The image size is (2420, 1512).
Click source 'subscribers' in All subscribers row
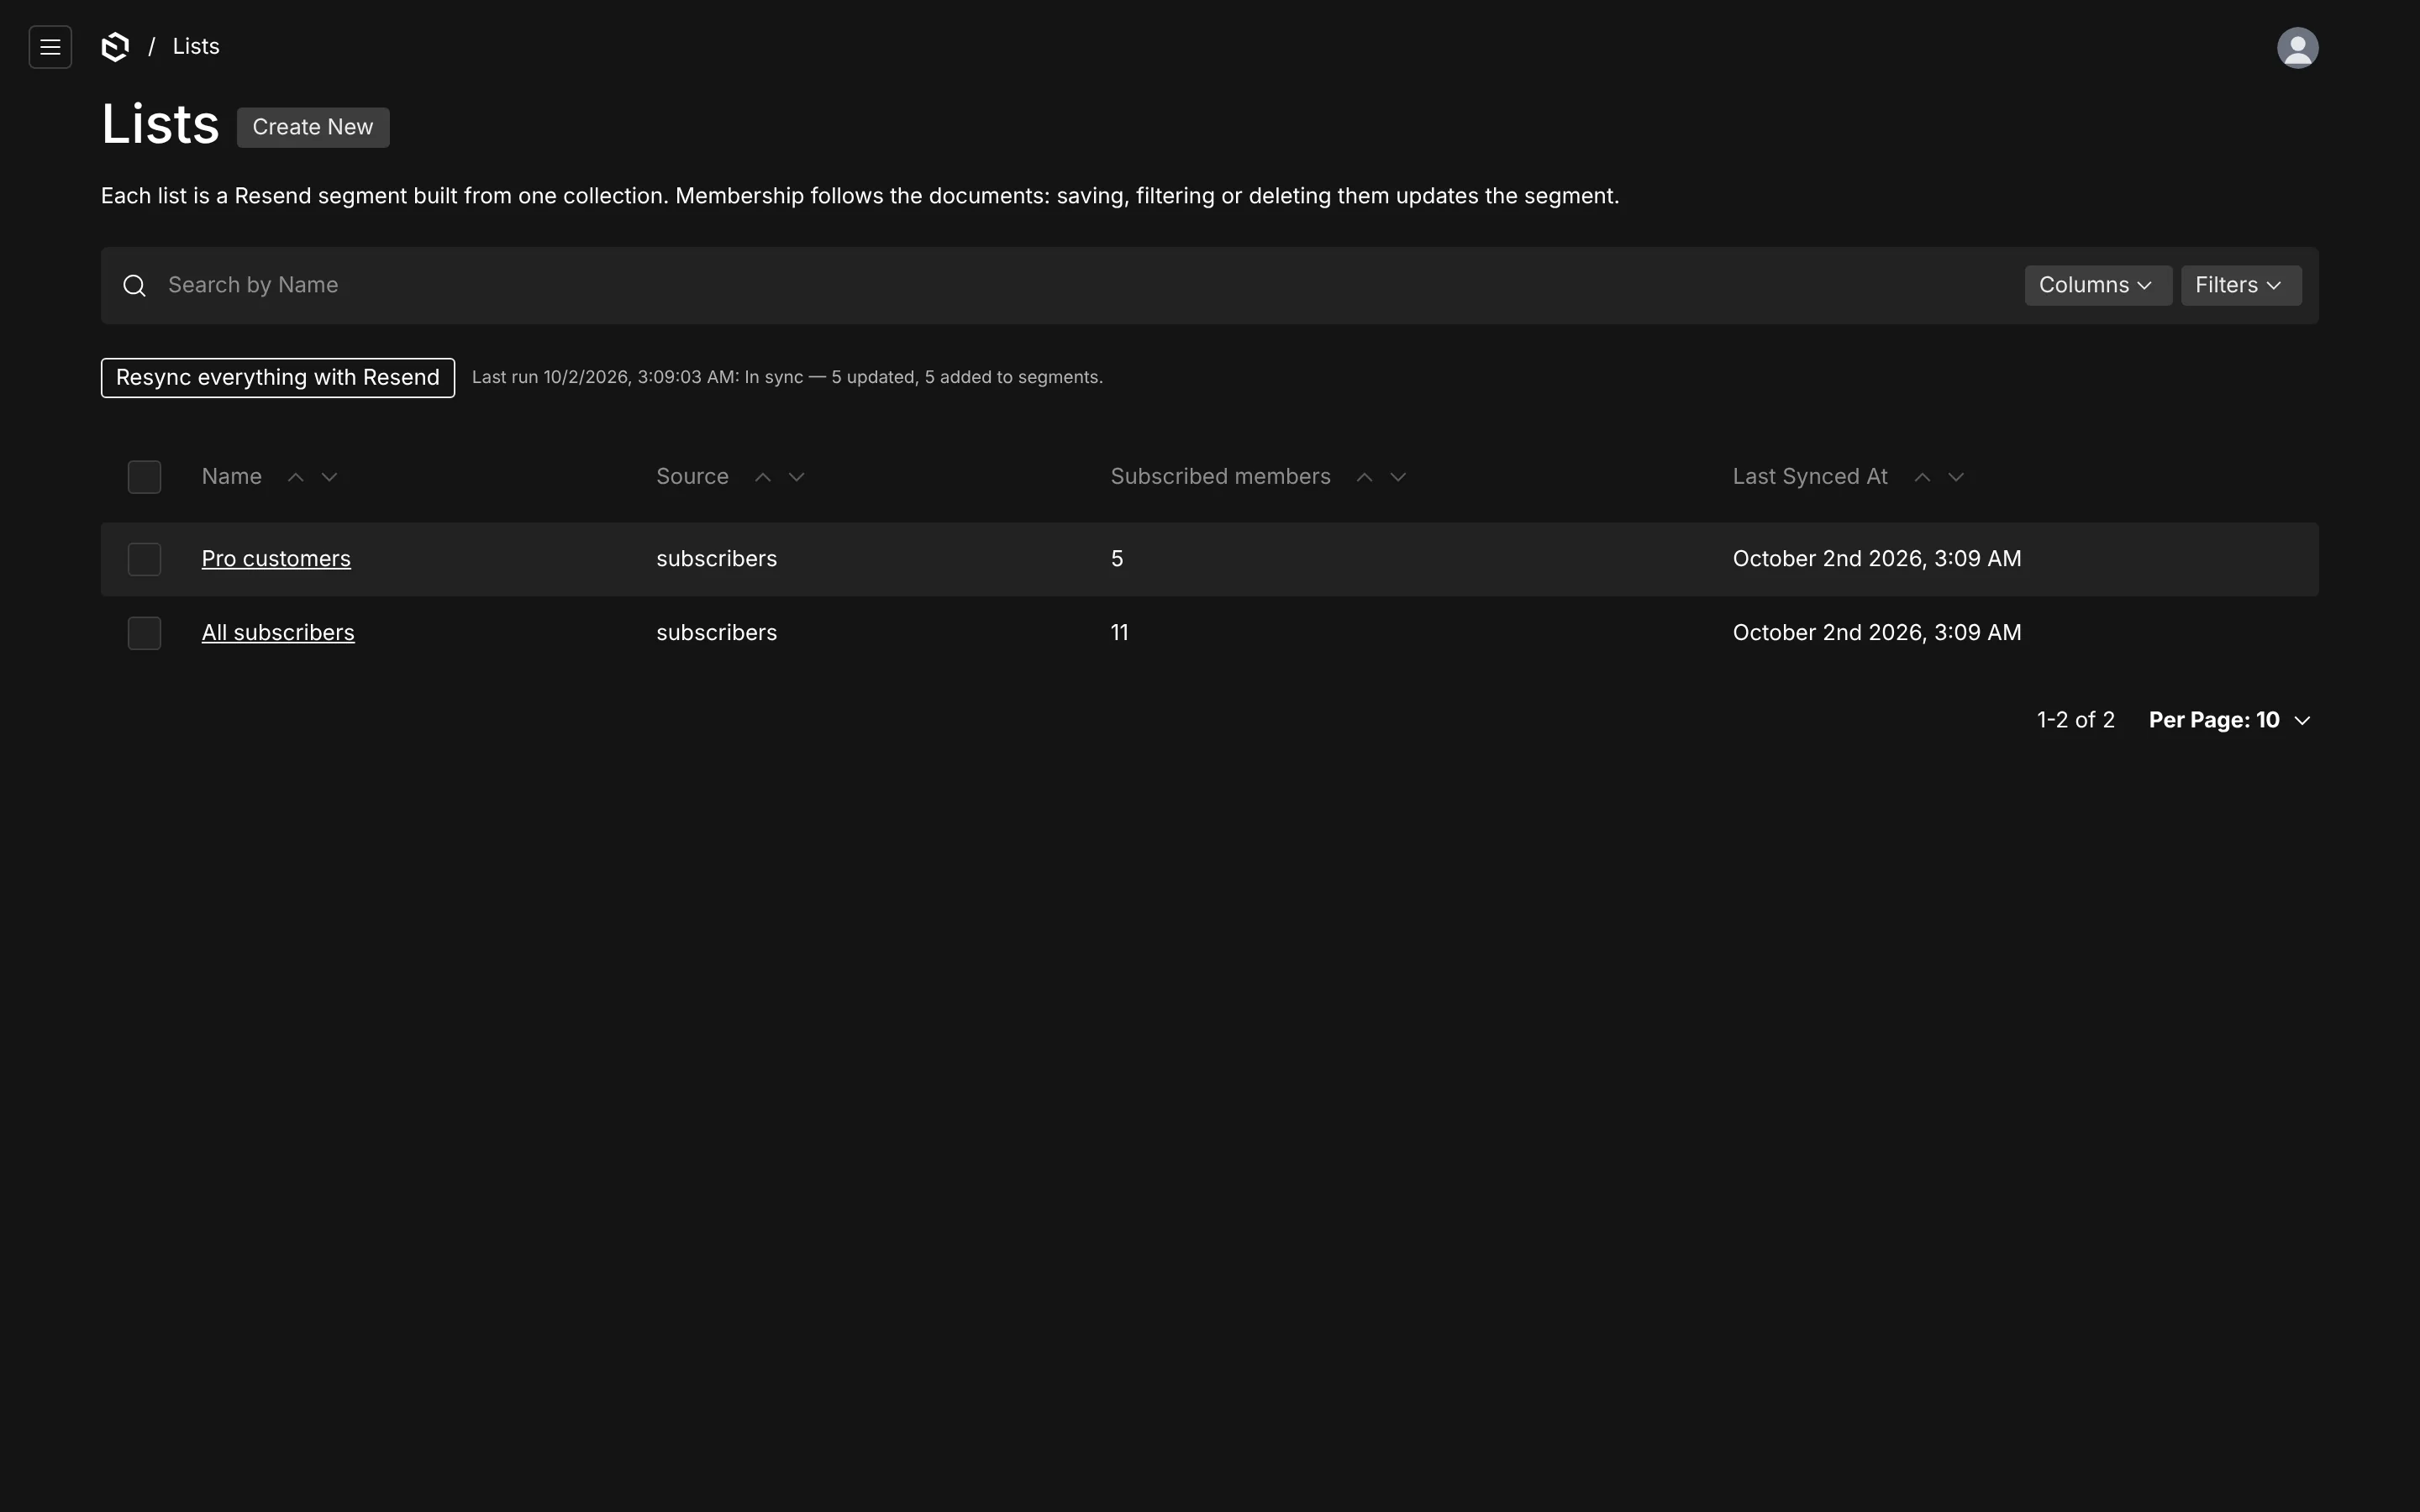coord(716,633)
